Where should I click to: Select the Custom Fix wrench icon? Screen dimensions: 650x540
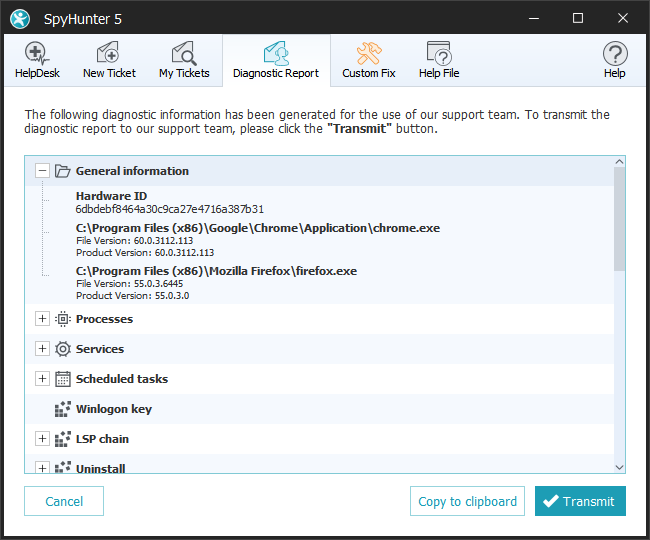pos(368,54)
